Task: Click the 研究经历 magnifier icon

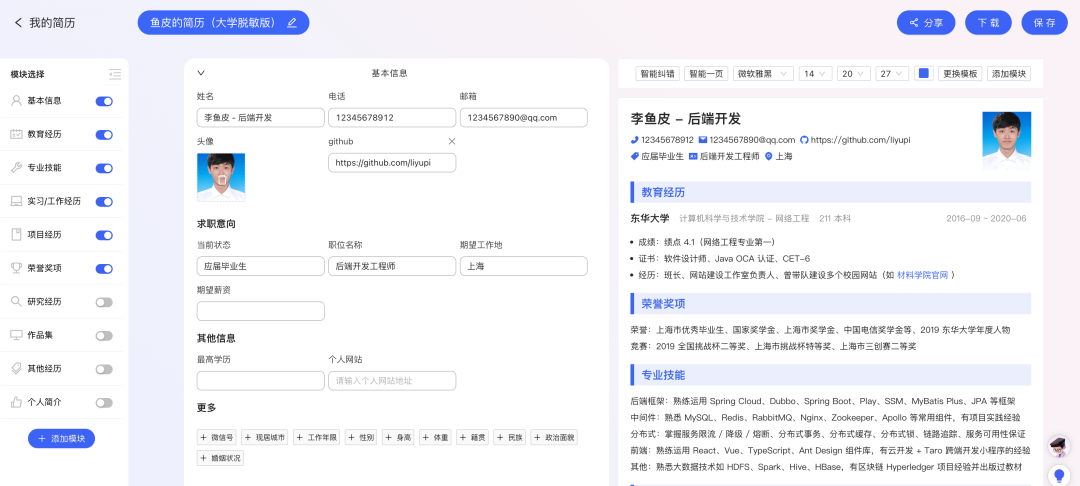Action: point(17,302)
